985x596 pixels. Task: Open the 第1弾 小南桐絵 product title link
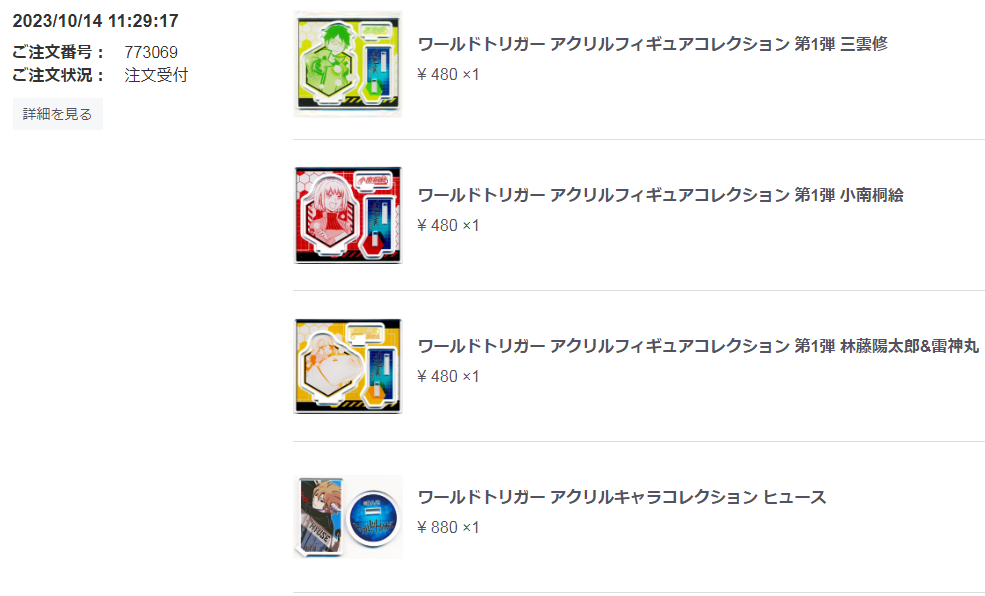tap(660, 195)
